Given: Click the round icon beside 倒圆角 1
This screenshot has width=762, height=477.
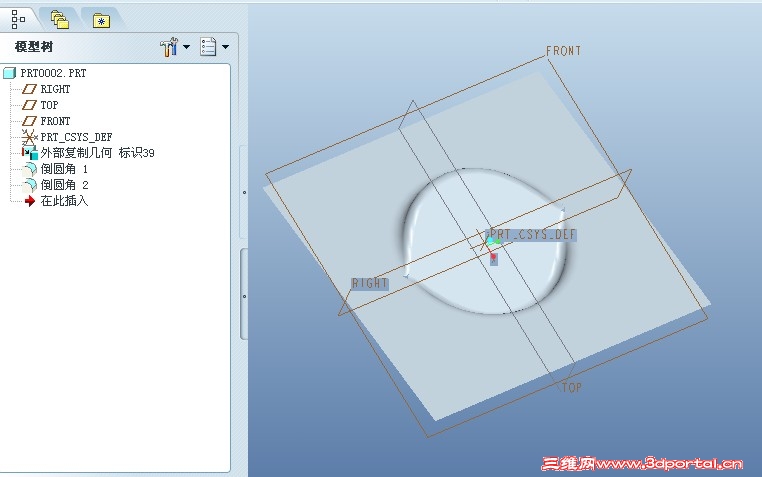Looking at the screenshot, I should pos(30,169).
